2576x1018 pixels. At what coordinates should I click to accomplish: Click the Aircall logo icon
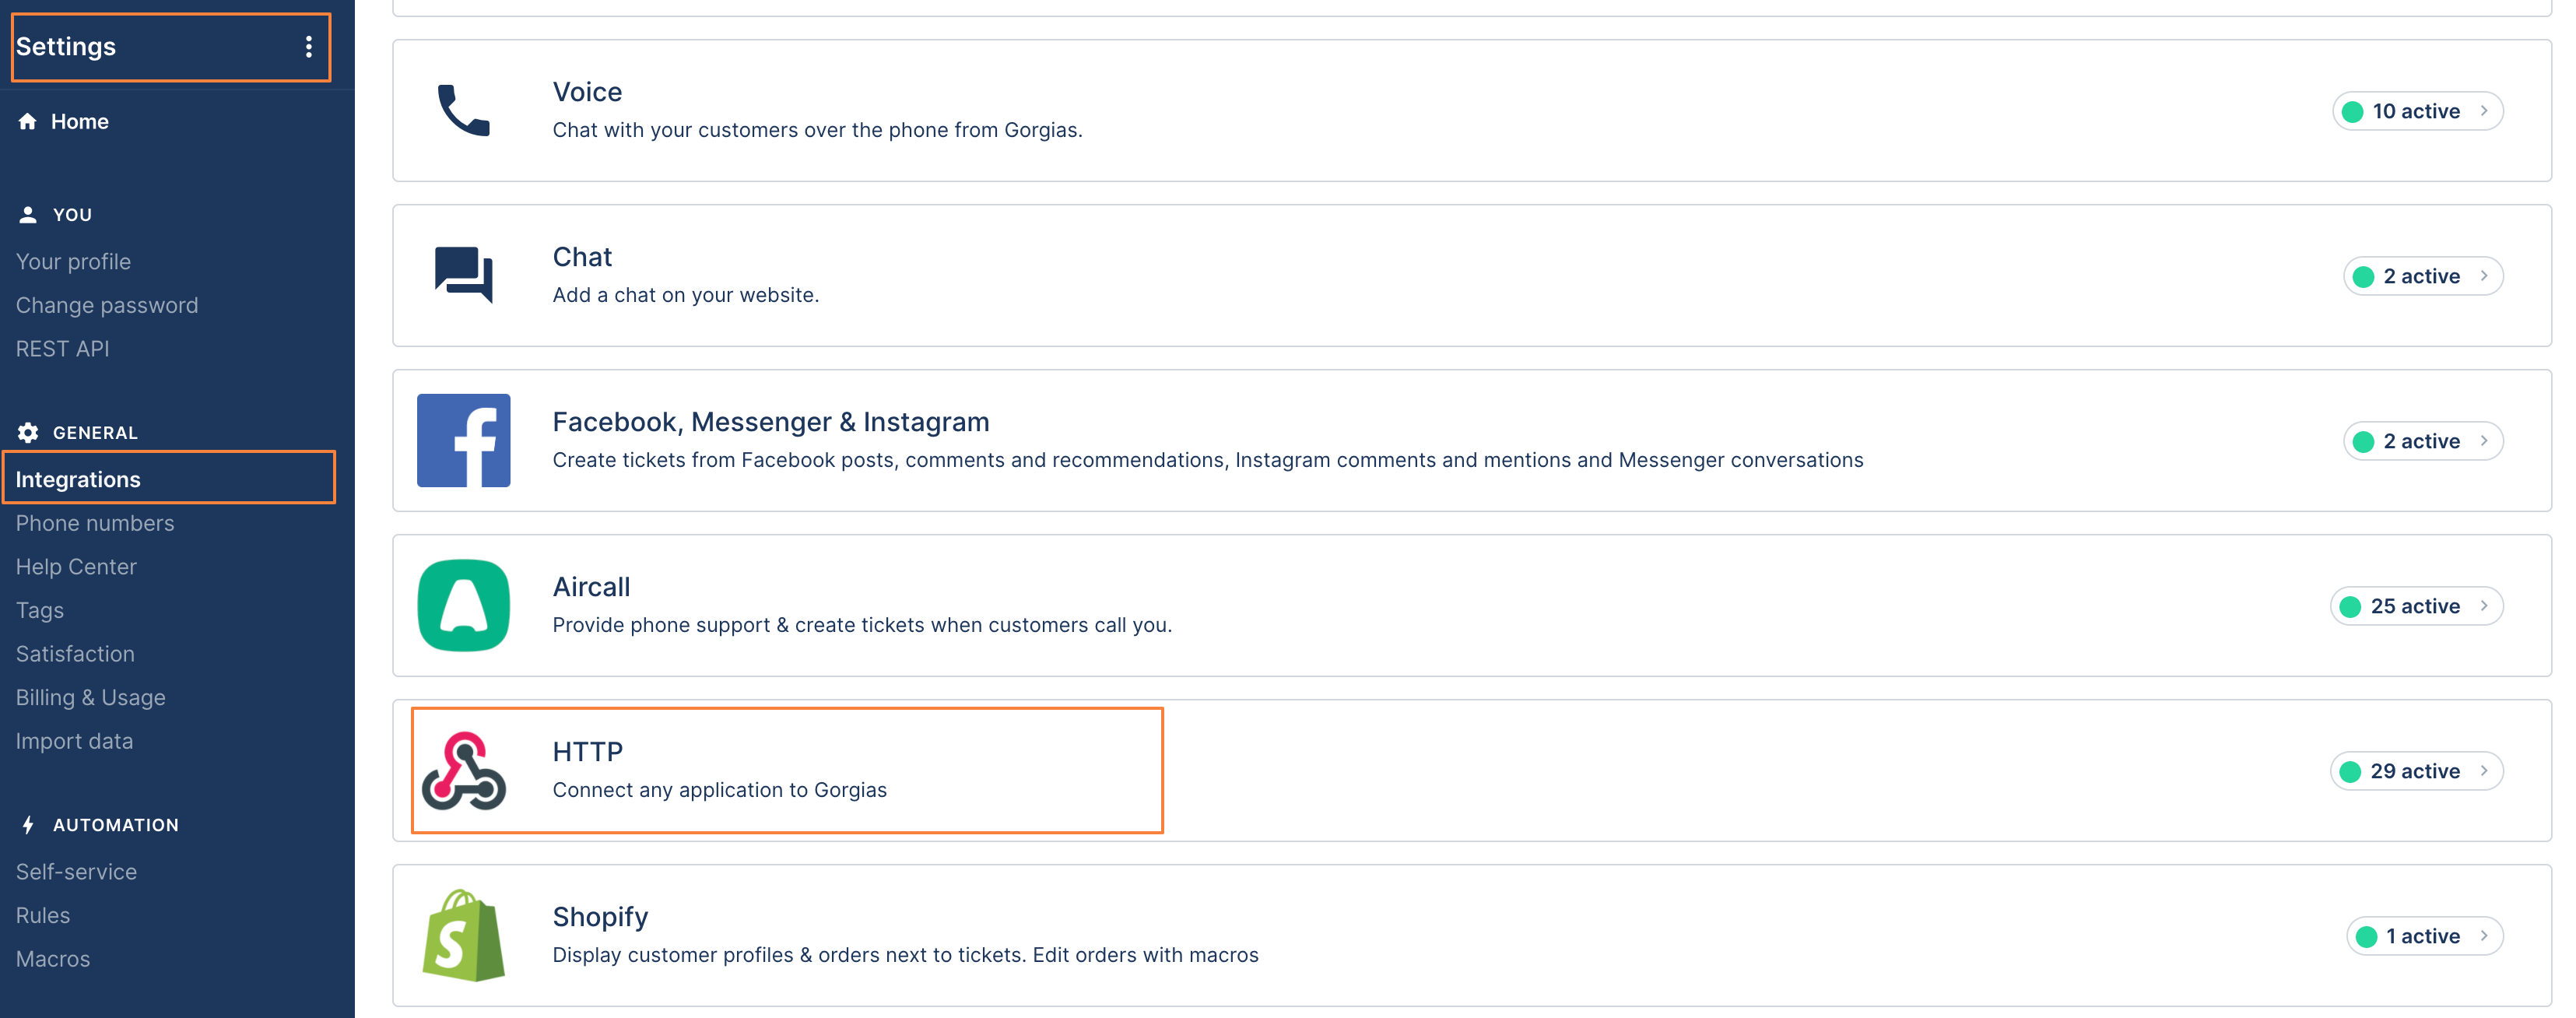pos(463,605)
